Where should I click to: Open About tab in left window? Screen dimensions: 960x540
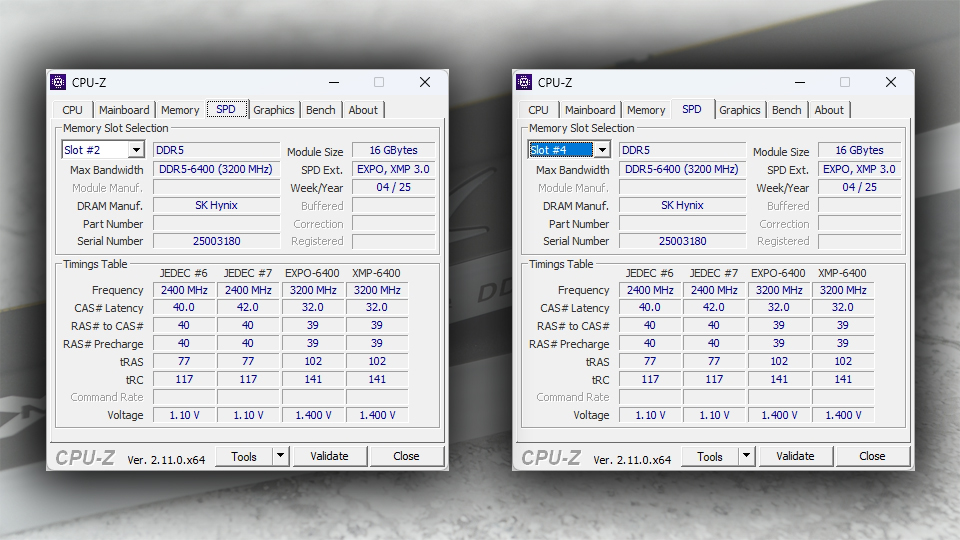(363, 110)
